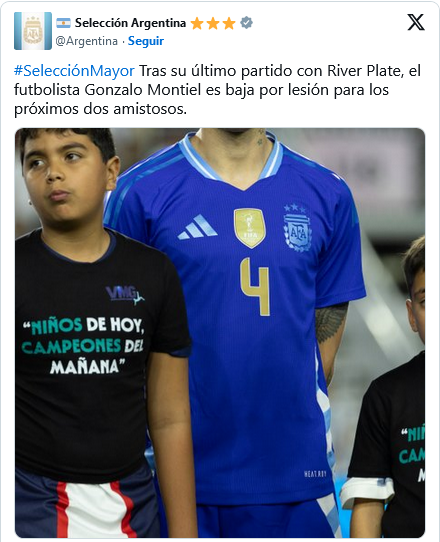Viewport: 440px width, 542px height.
Task: Click the first gold star
Action: (x=197, y=23)
